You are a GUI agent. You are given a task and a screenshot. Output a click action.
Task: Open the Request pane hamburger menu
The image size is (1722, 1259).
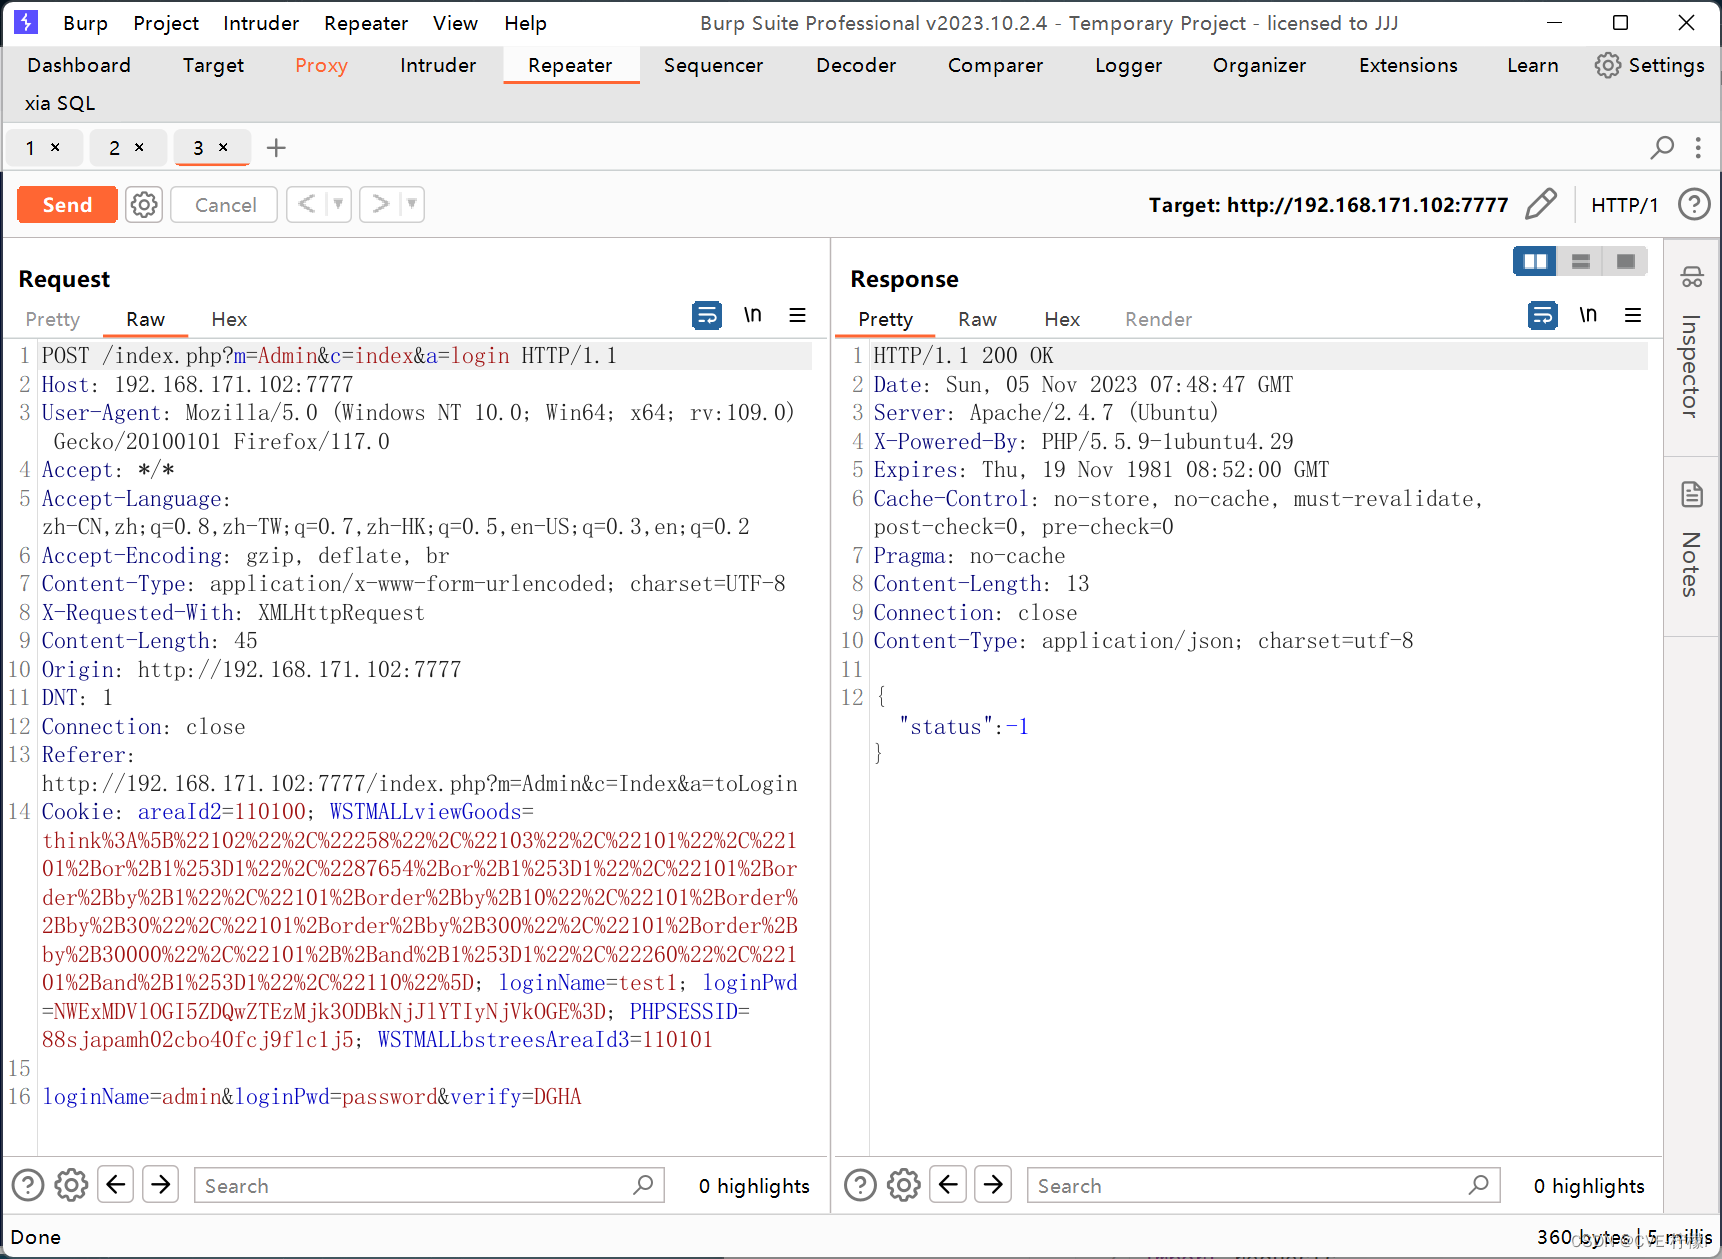(797, 315)
